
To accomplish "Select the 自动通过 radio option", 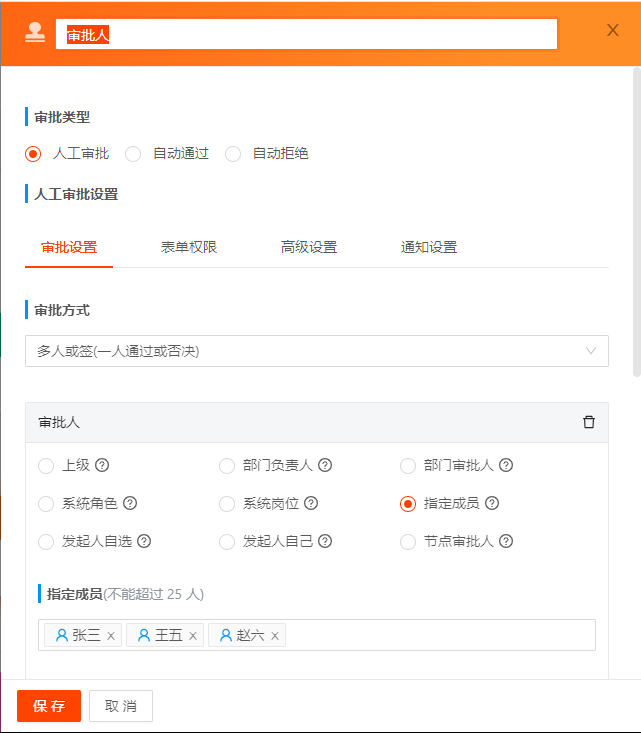I will click(133, 154).
